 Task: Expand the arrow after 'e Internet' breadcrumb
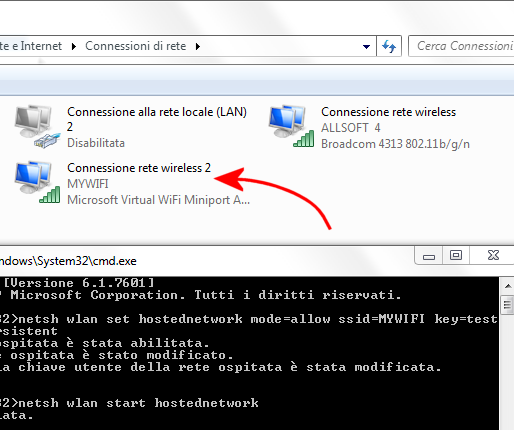point(74,46)
